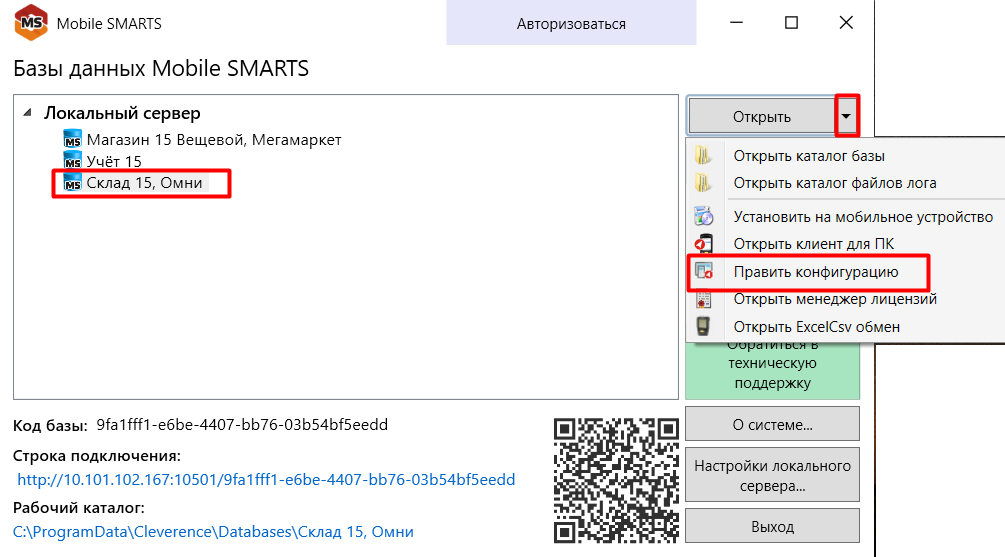Select Установить на мобильное устройство
1005x557 pixels.
[x=863, y=217]
